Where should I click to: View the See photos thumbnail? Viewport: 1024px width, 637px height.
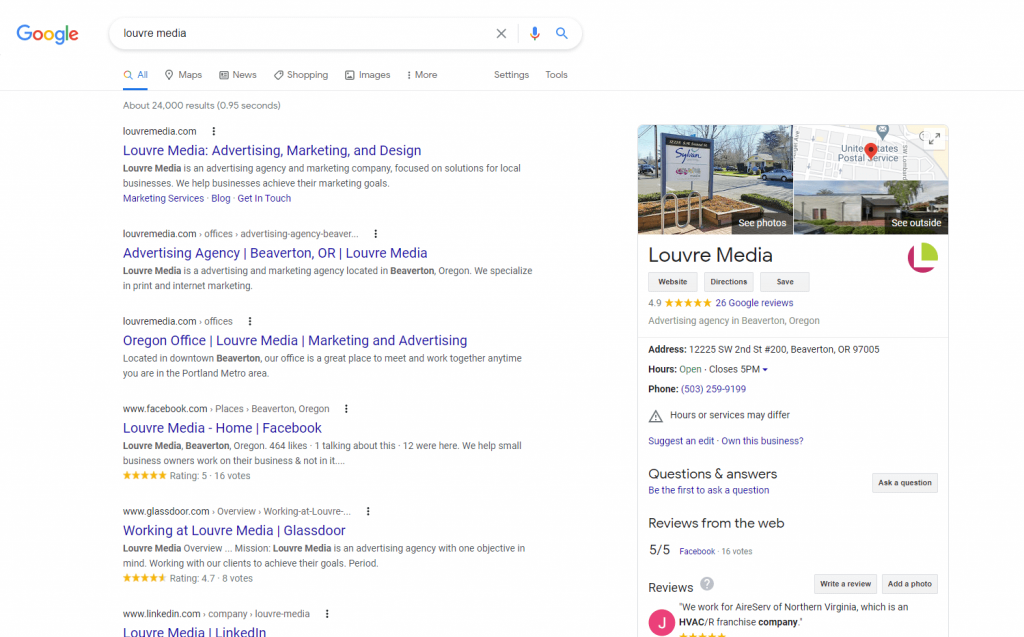715,180
